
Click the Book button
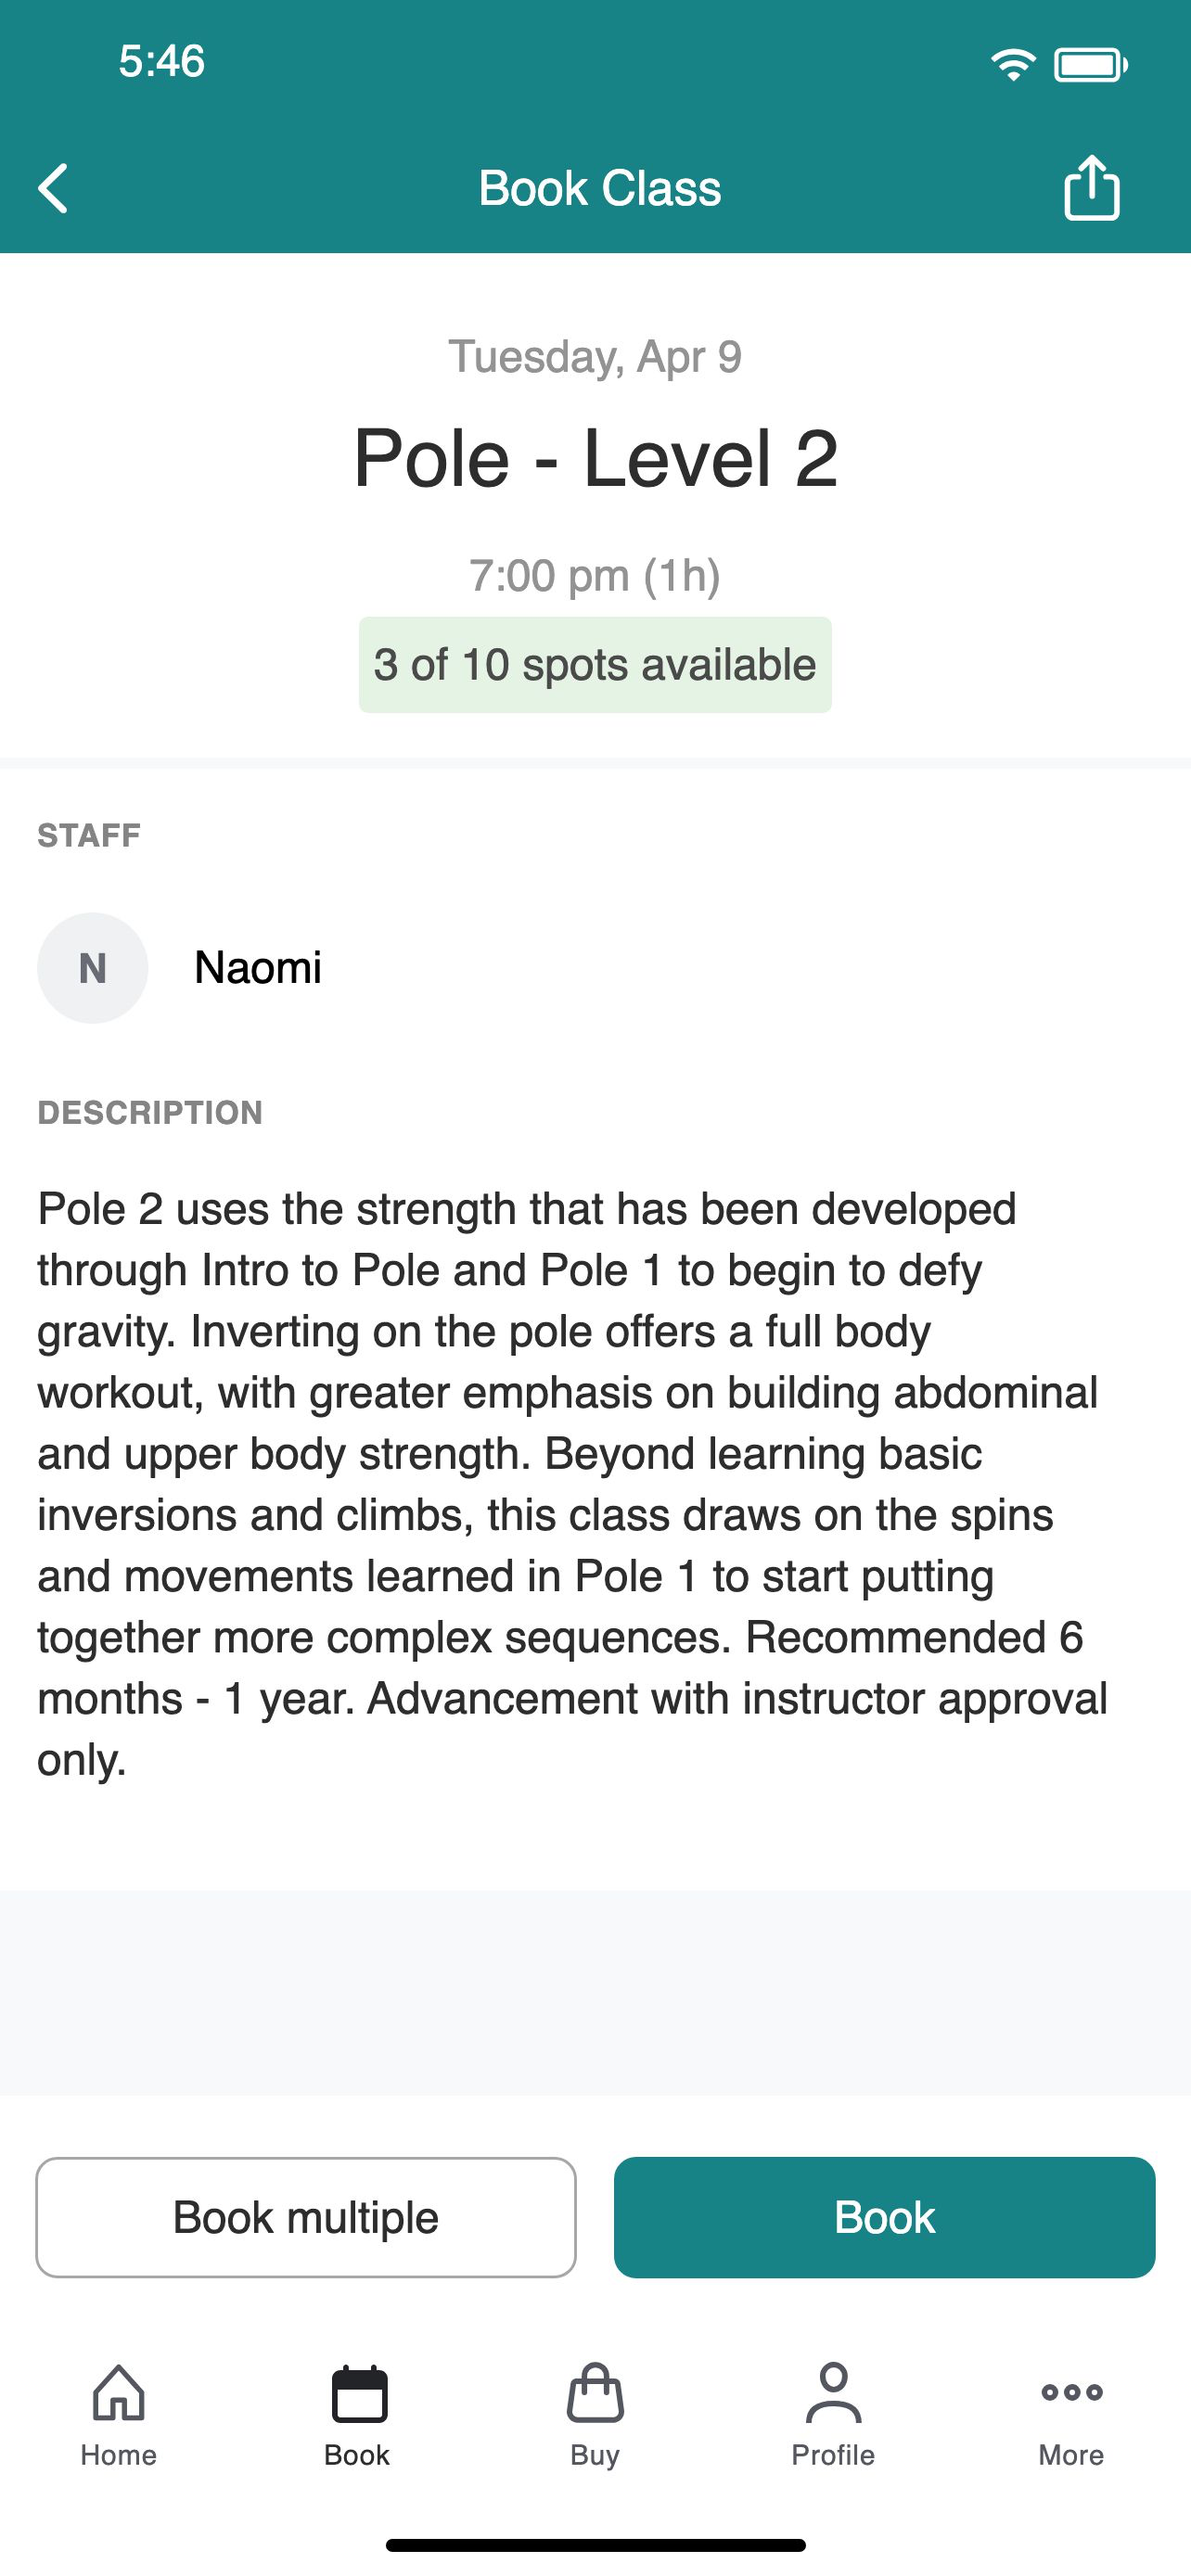884,2217
